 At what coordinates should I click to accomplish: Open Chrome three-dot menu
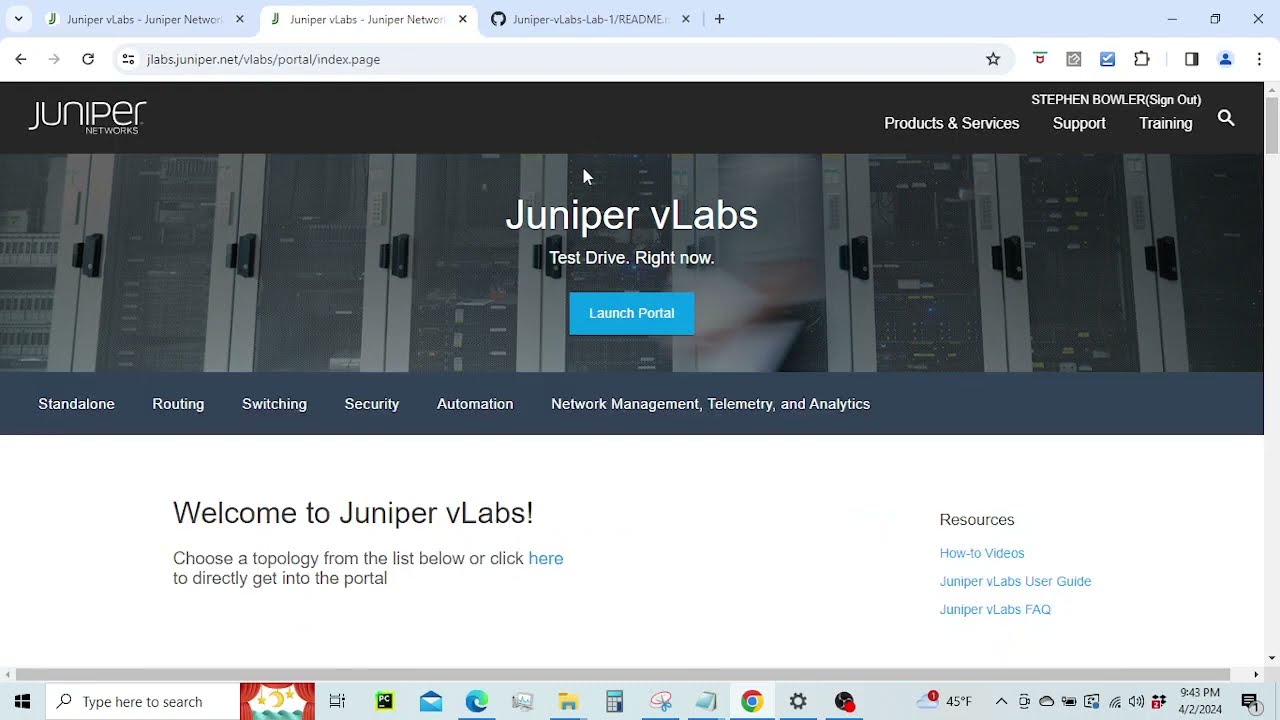(1259, 59)
